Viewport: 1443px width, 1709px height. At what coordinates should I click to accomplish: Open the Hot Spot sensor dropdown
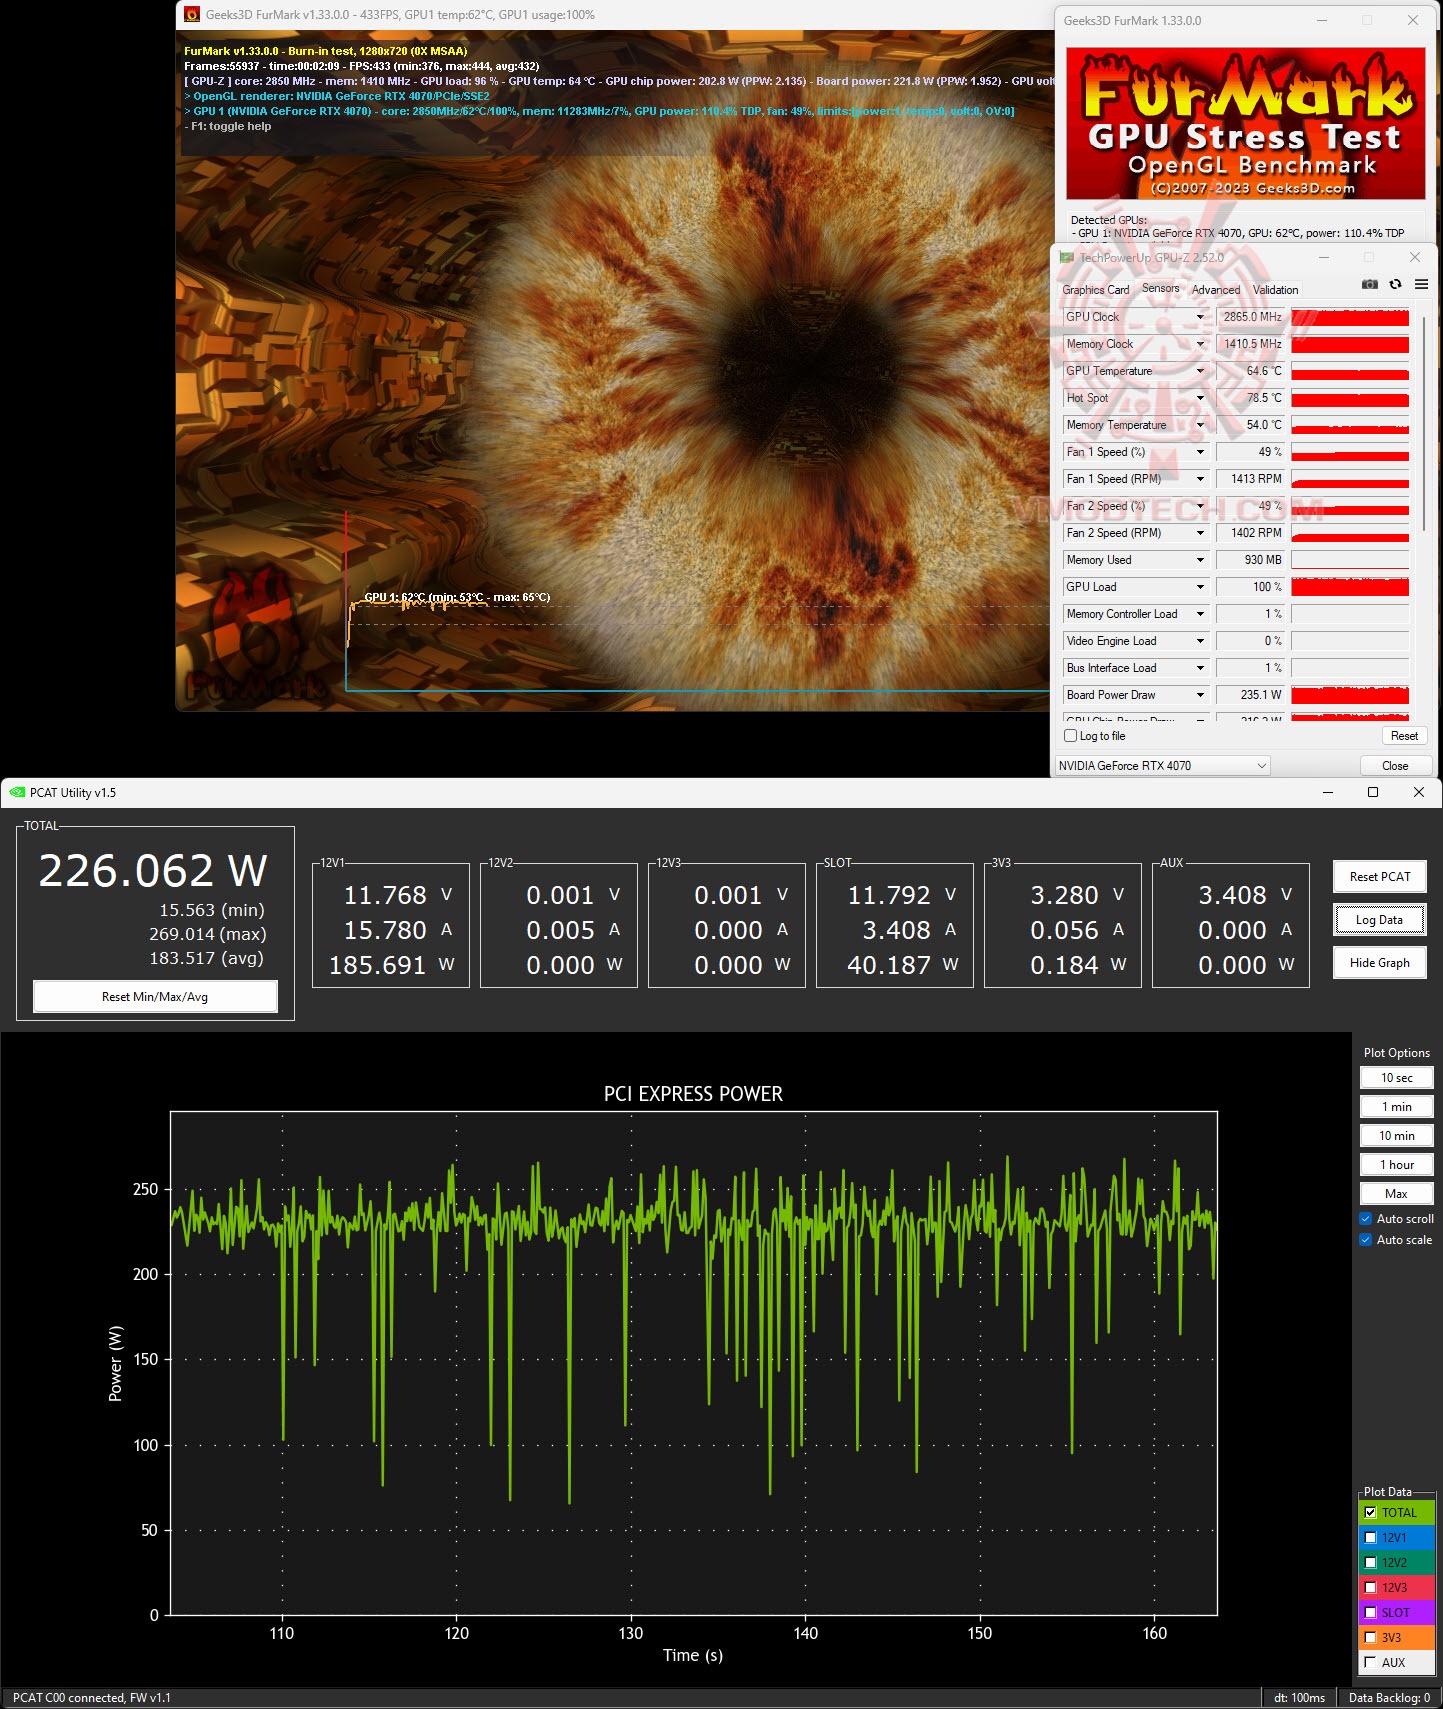click(x=1200, y=398)
